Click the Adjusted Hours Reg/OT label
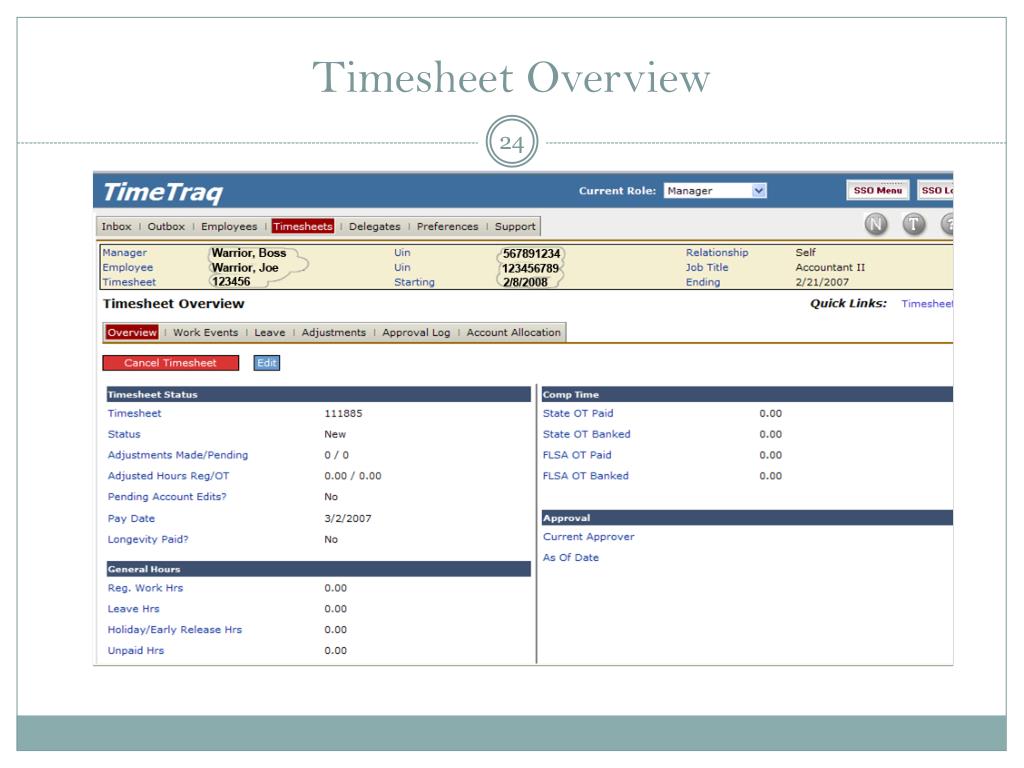Image resolution: width=1024 pixels, height=768 pixels. click(x=168, y=476)
